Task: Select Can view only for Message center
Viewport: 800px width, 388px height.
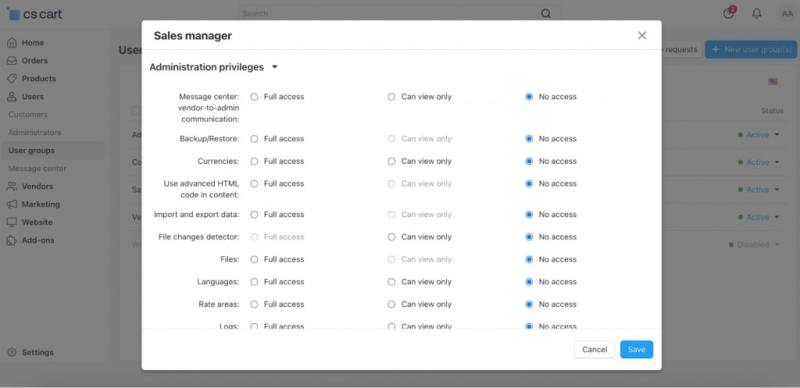Action: coord(391,96)
